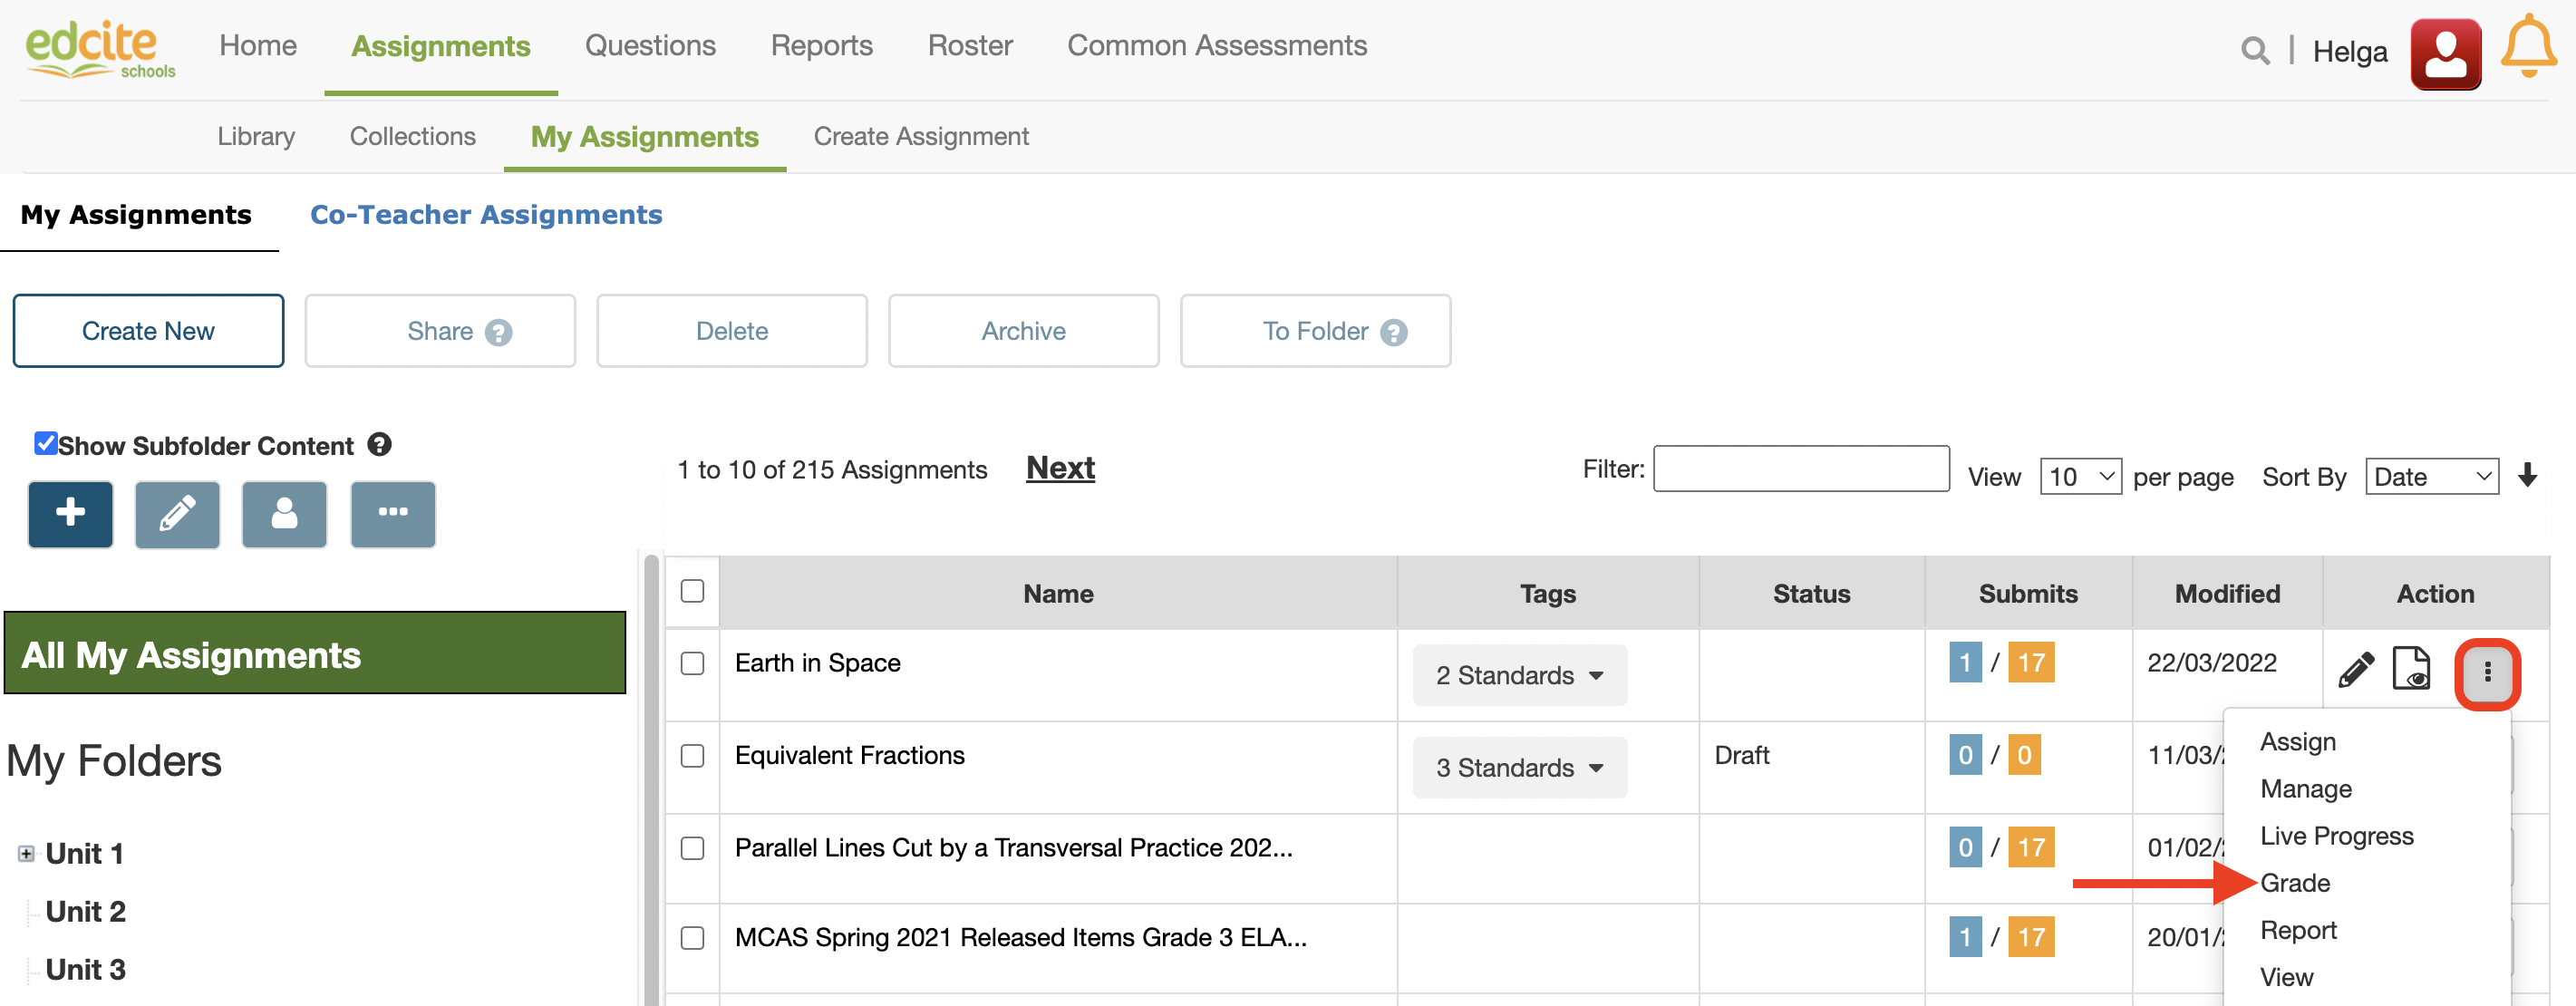Toggle sort direction arrow icon
The width and height of the screenshot is (2576, 1006).
(2527, 475)
